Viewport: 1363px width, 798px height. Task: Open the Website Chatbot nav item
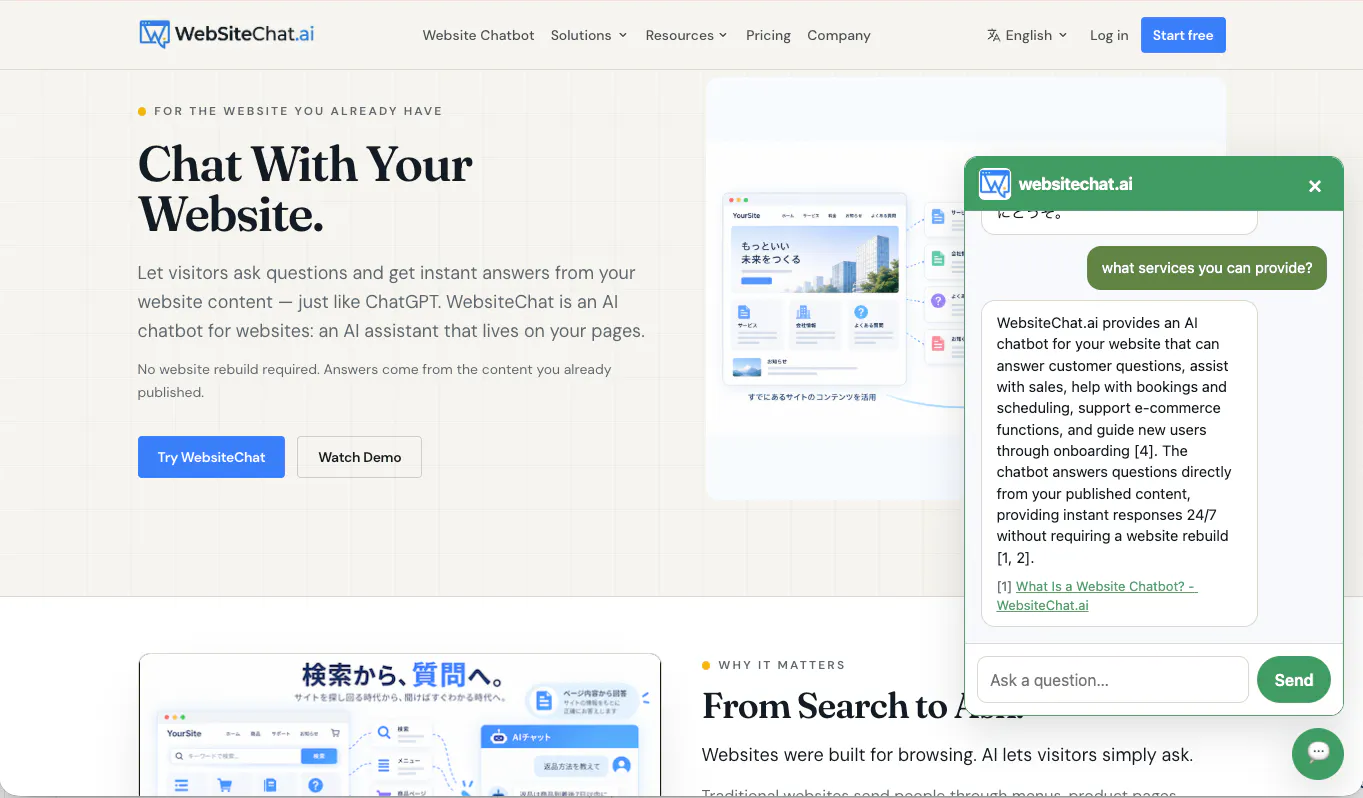coord(478,35)
